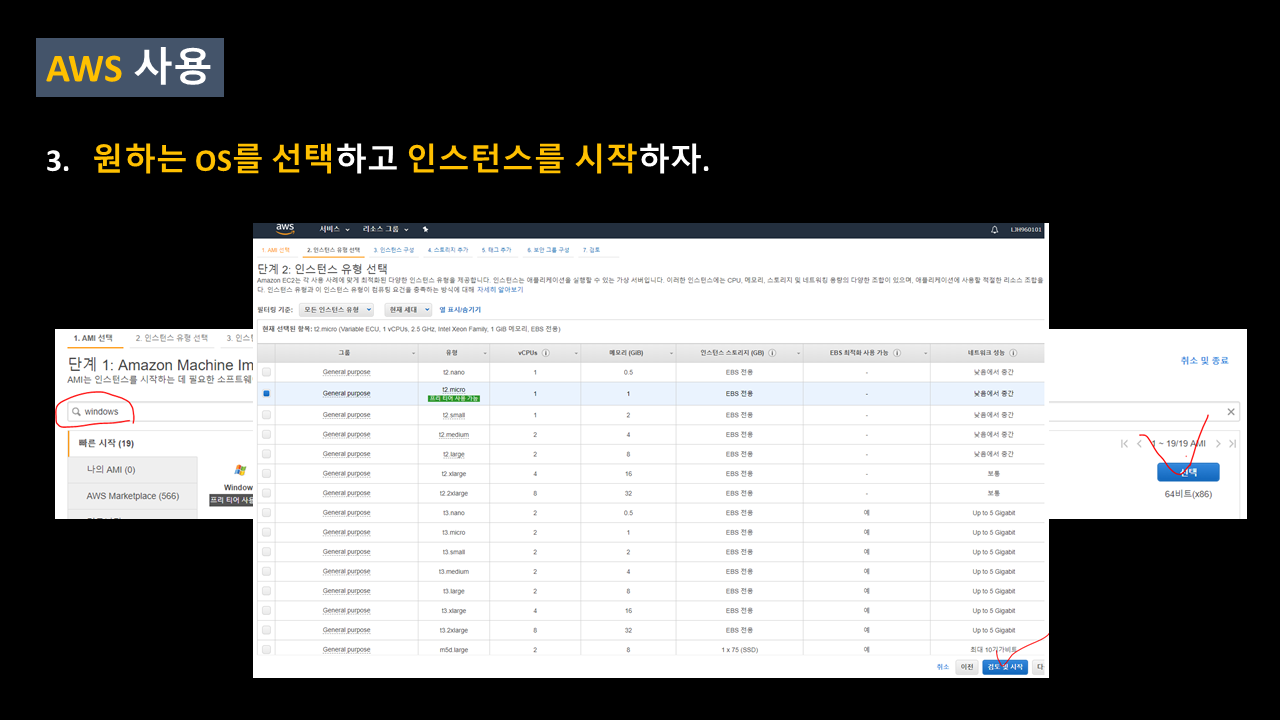Screen dimensions: 1280x720
Task: Open the 서비스 dropdown in the AWS header
Action: 334,230
